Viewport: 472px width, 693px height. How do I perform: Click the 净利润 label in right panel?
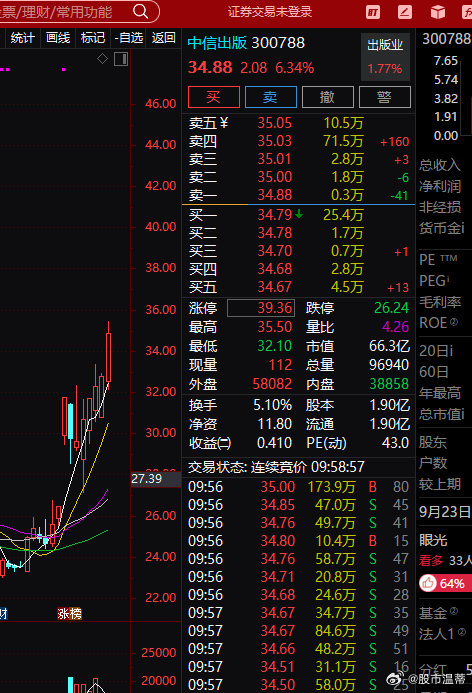pos(440,186)
